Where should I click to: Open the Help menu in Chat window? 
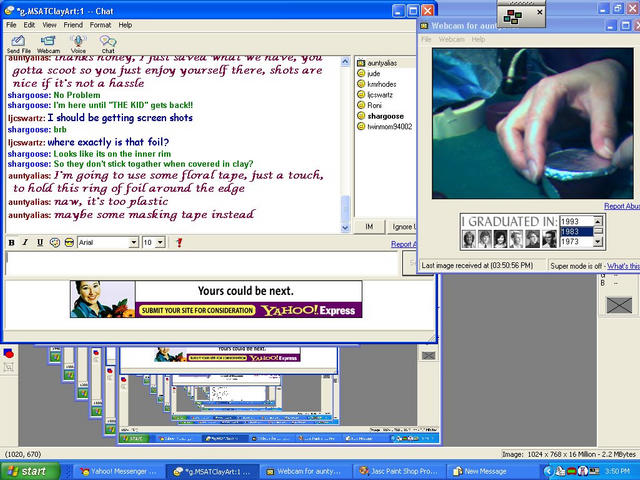(x=125, y=25)
